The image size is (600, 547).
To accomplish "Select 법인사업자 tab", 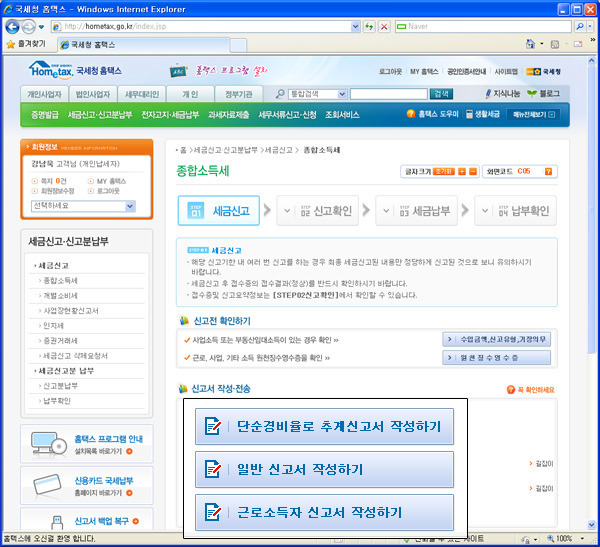I will point(93,94).
